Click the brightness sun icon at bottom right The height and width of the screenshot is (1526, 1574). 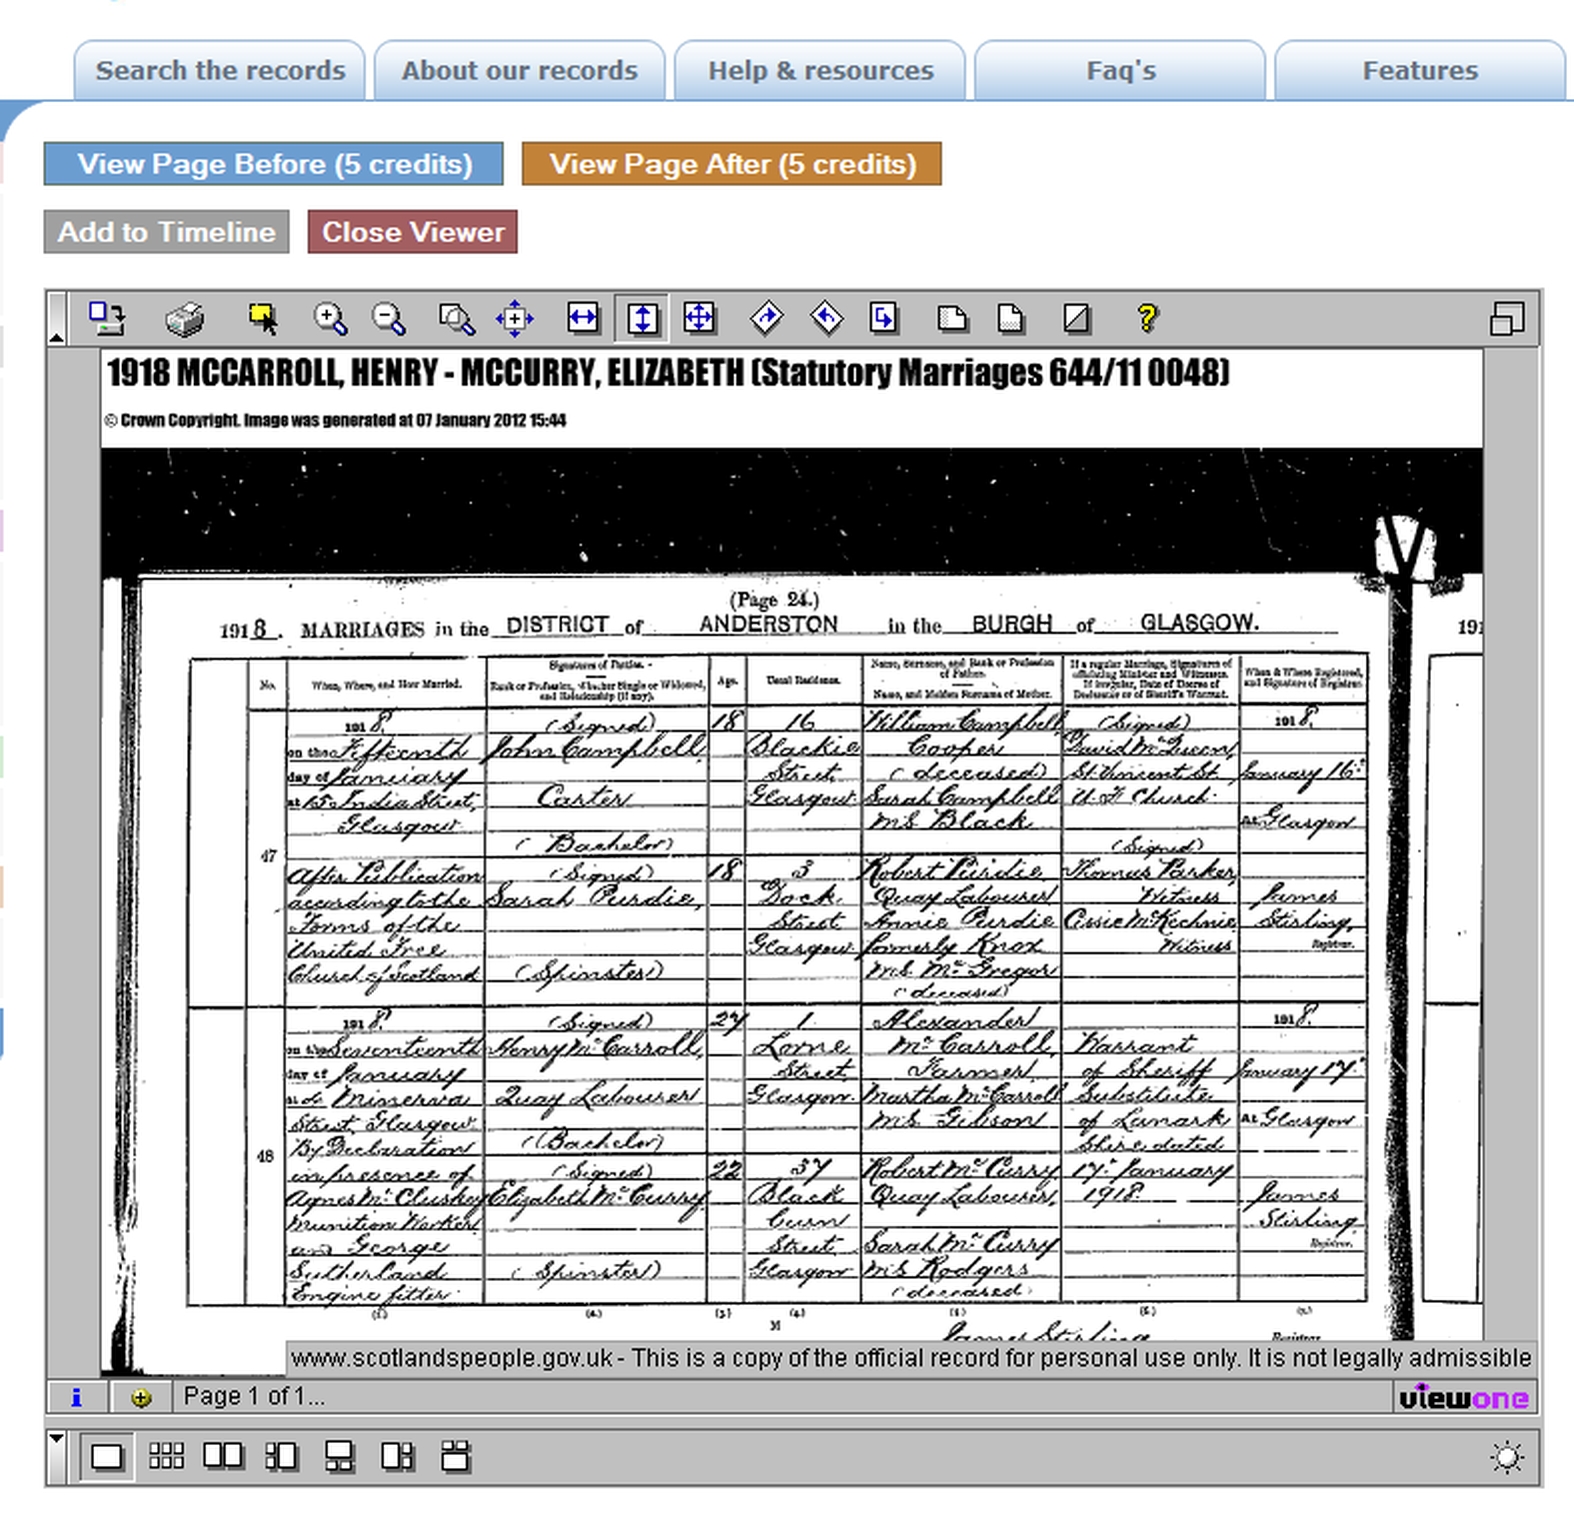click(x=1506, y=1458)
